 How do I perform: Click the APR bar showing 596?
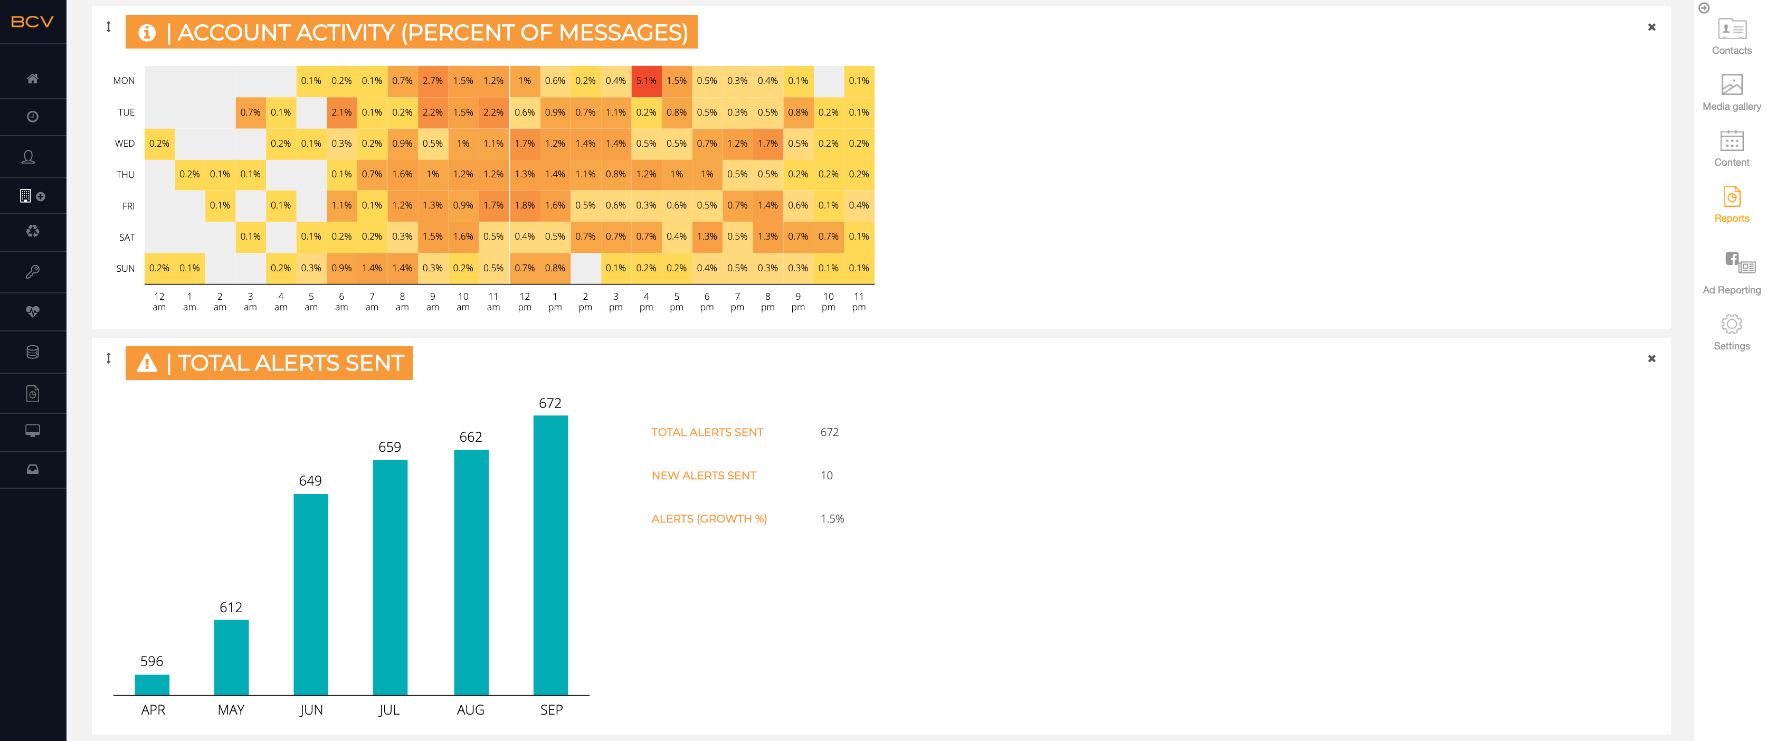coord(152,685)
